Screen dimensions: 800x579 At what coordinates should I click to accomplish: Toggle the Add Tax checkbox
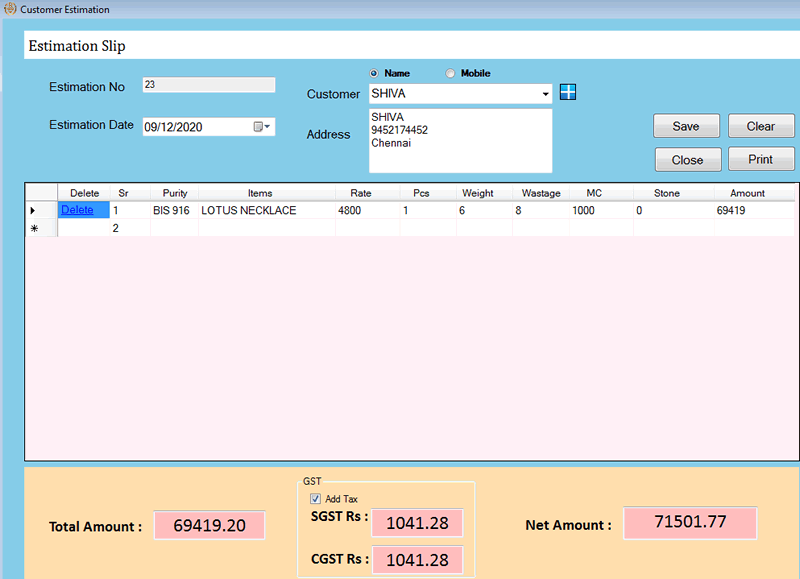click(x=315, y=498)
